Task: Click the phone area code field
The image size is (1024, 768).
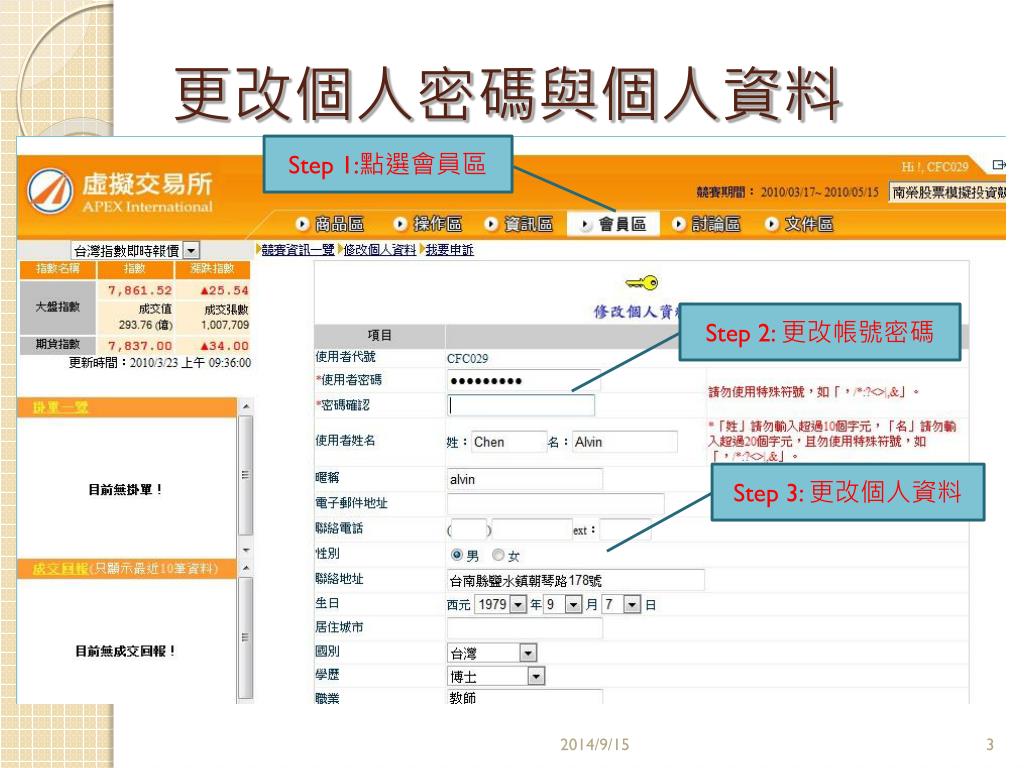Action: point(469,529)
